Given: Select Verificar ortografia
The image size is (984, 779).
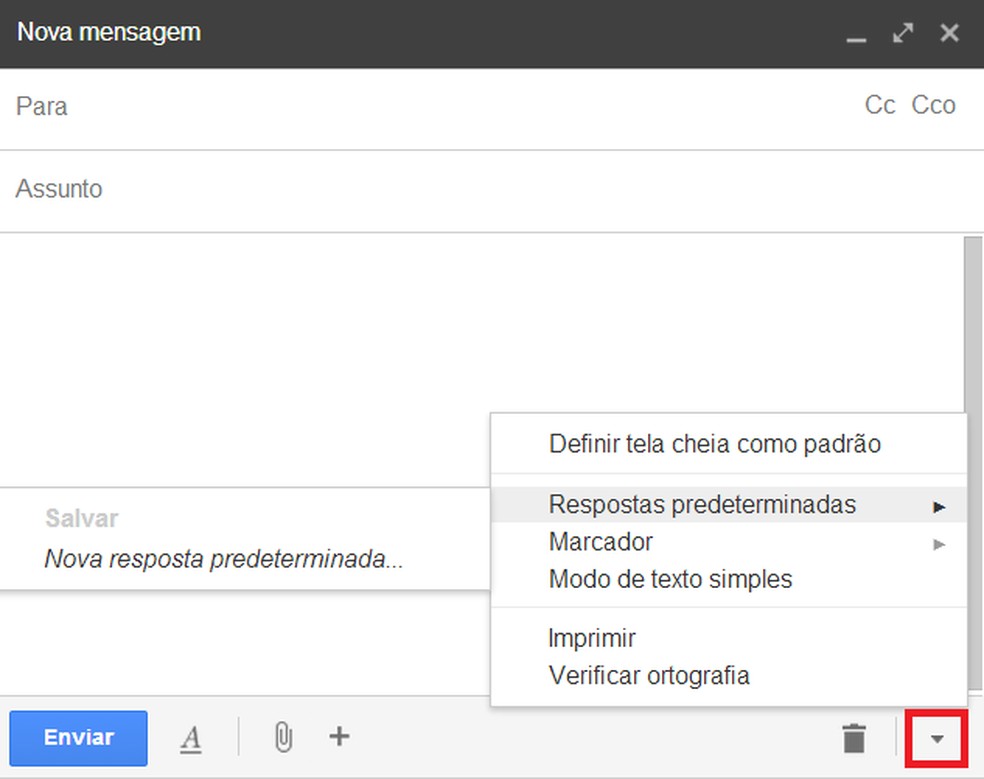Looking at the screenshot, I should [648, 675].
